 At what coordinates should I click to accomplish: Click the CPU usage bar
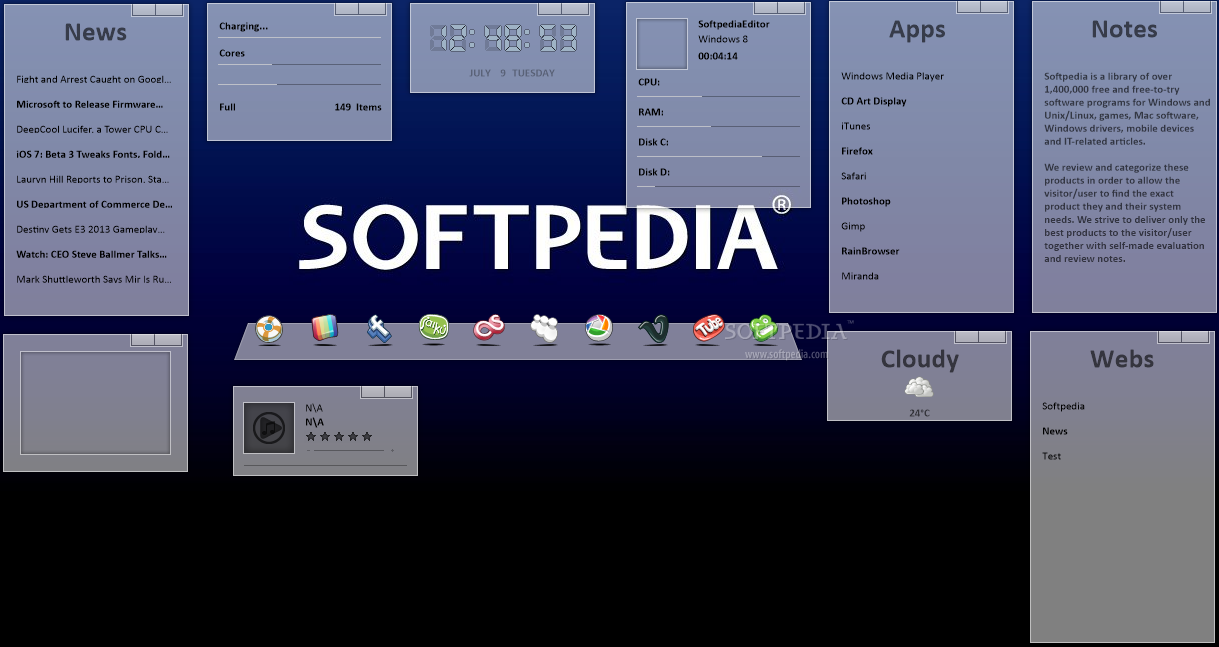[x=719, y=96]
